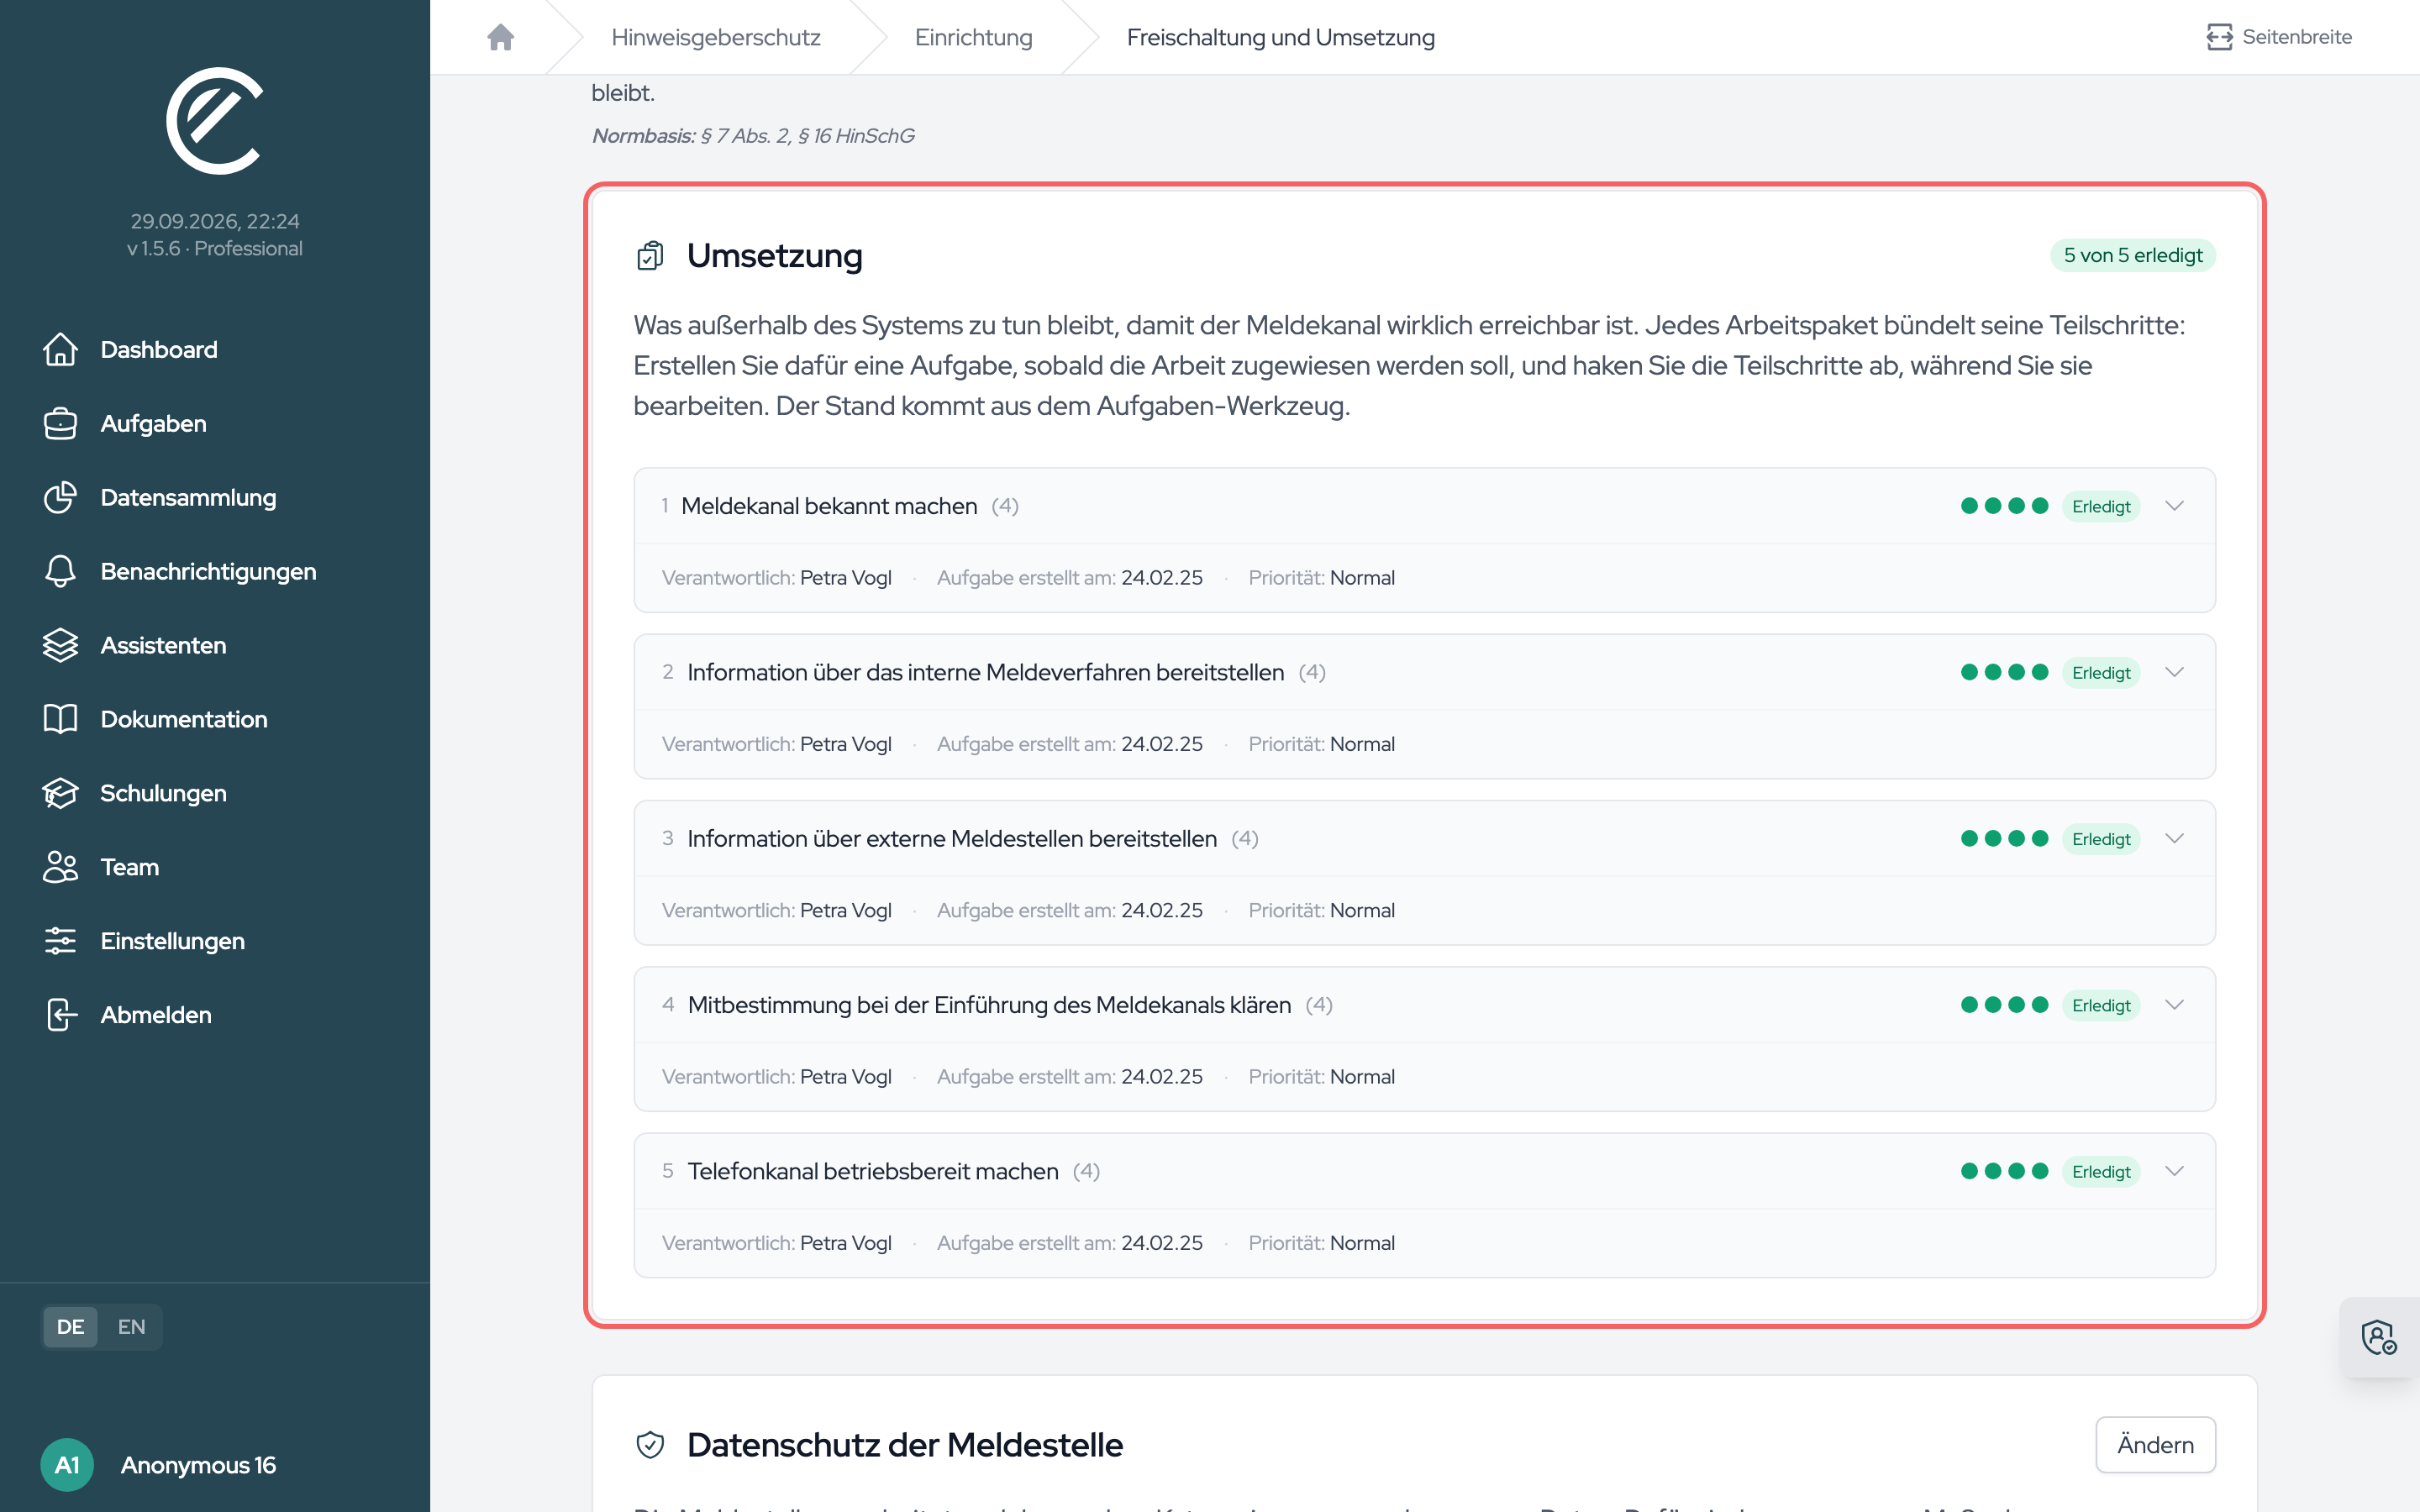2420x1512 pixels.
Task: Switch language to EN
Action: pyautogui.click(x=131, y=1327)
